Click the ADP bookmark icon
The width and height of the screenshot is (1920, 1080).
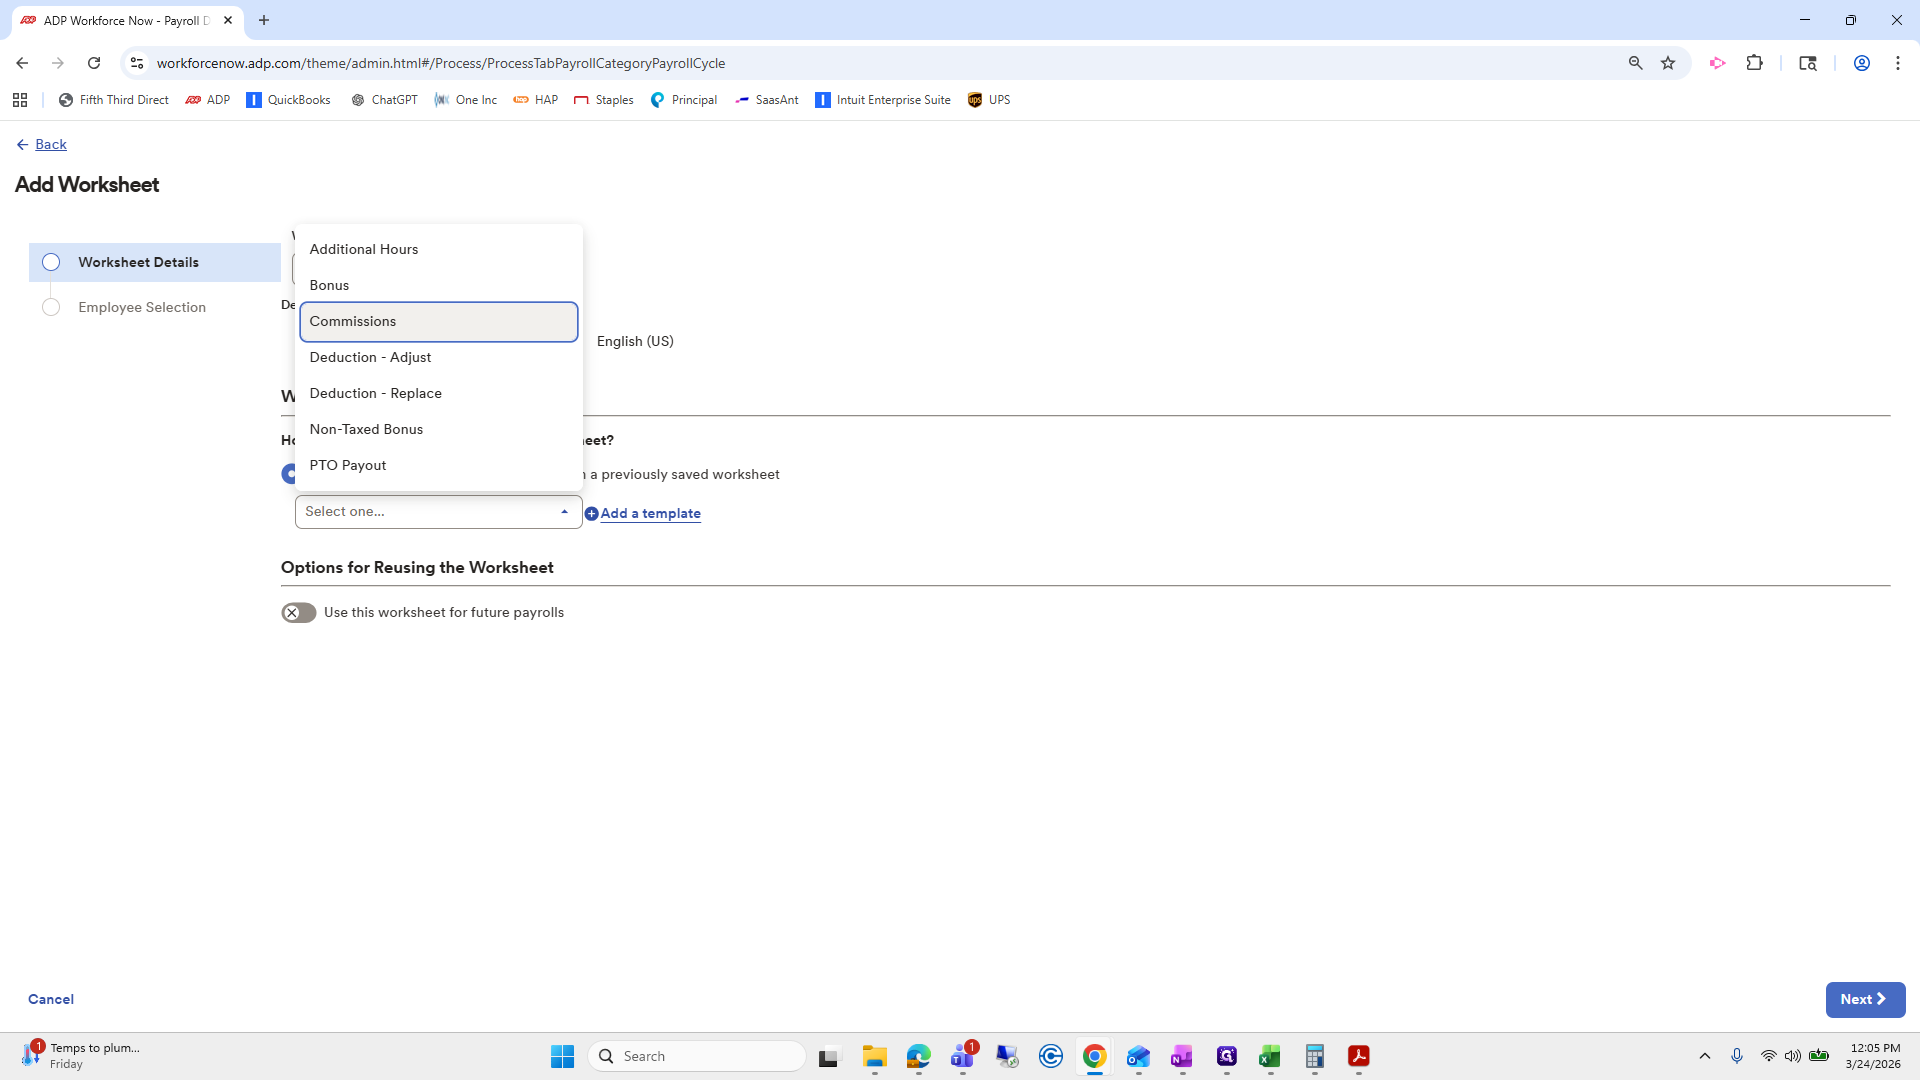pos(194,100)
